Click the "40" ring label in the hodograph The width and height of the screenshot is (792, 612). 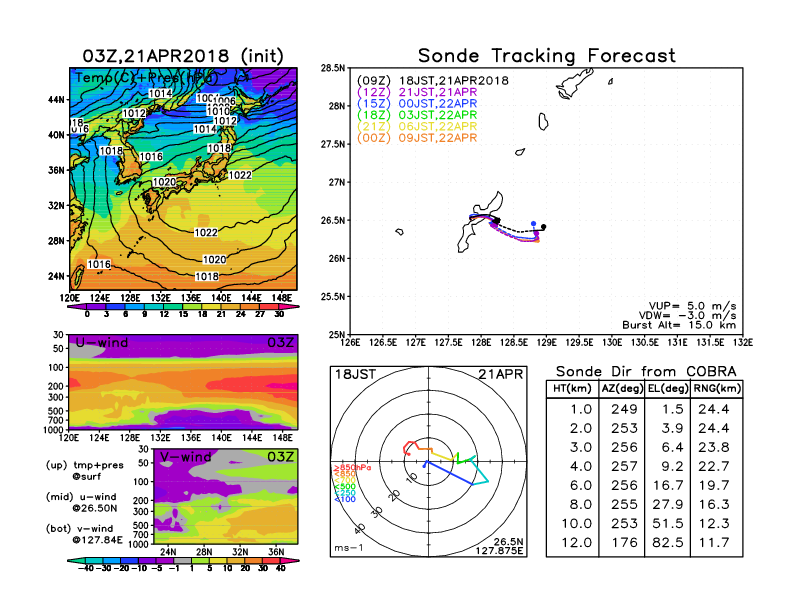point(360,528)
